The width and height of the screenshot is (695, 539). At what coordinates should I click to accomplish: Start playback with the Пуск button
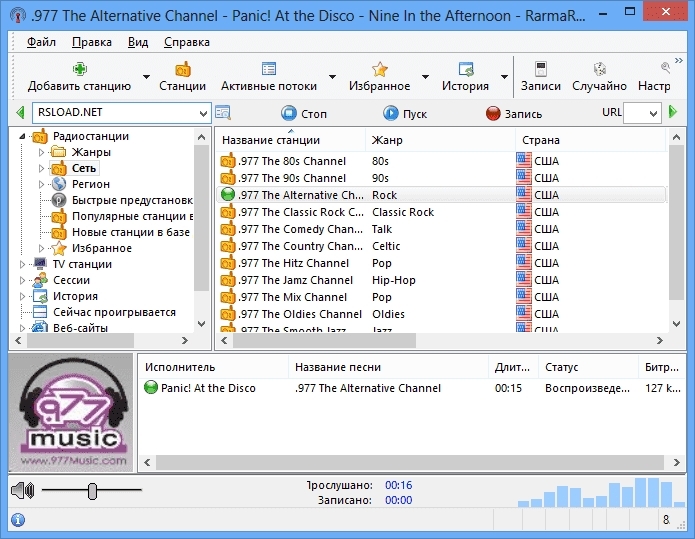click(405, 113)
